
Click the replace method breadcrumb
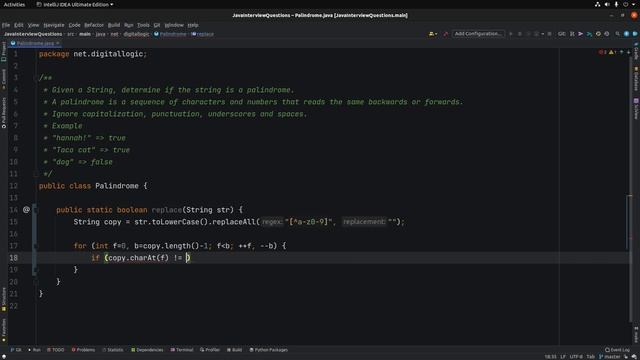pyautogui.click(x=202, y=34)
